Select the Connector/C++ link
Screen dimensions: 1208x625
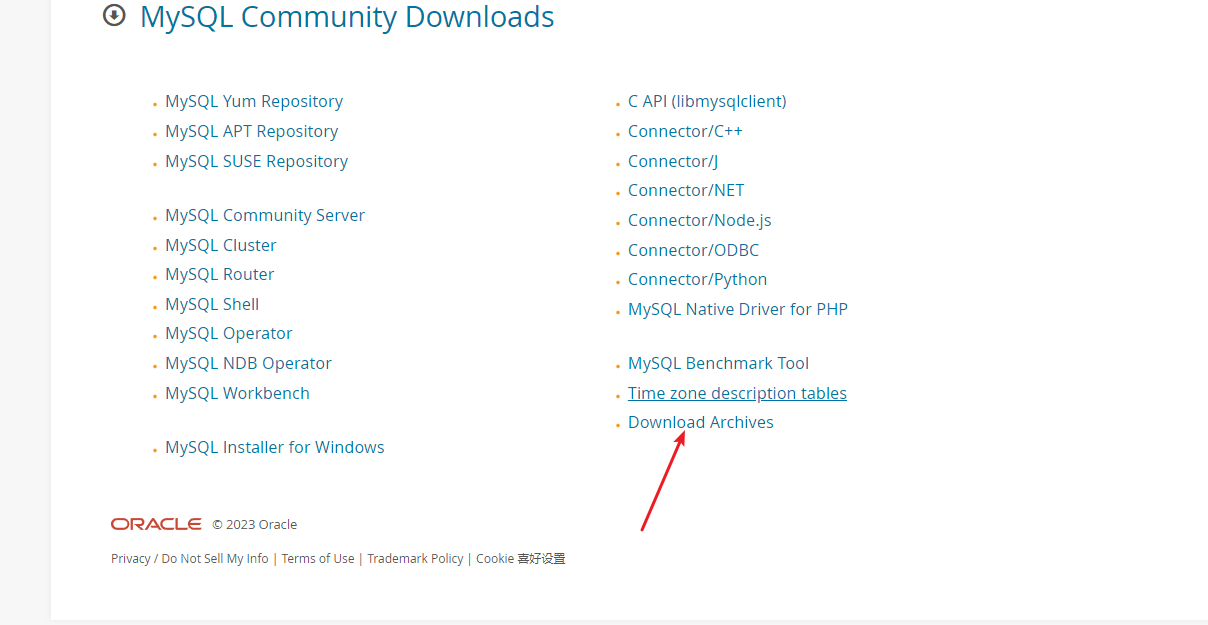tap(685, 131)
